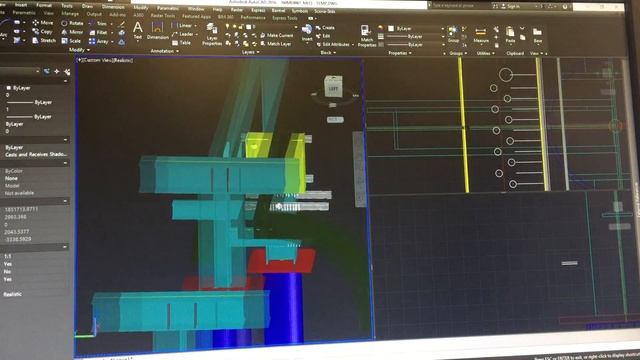Expand the Layers panel title
This screenshot has height=360, width=640.
pos(250,52)
